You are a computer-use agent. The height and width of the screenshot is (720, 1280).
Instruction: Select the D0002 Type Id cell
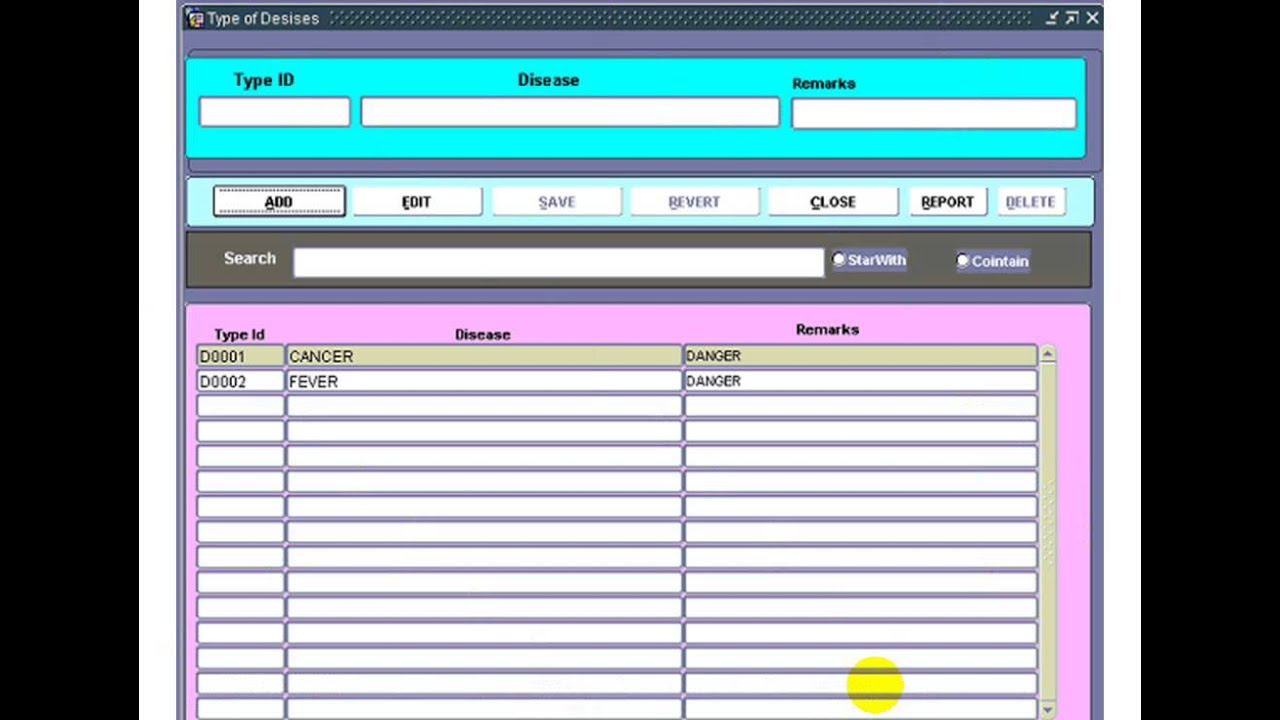coord(241,381)
